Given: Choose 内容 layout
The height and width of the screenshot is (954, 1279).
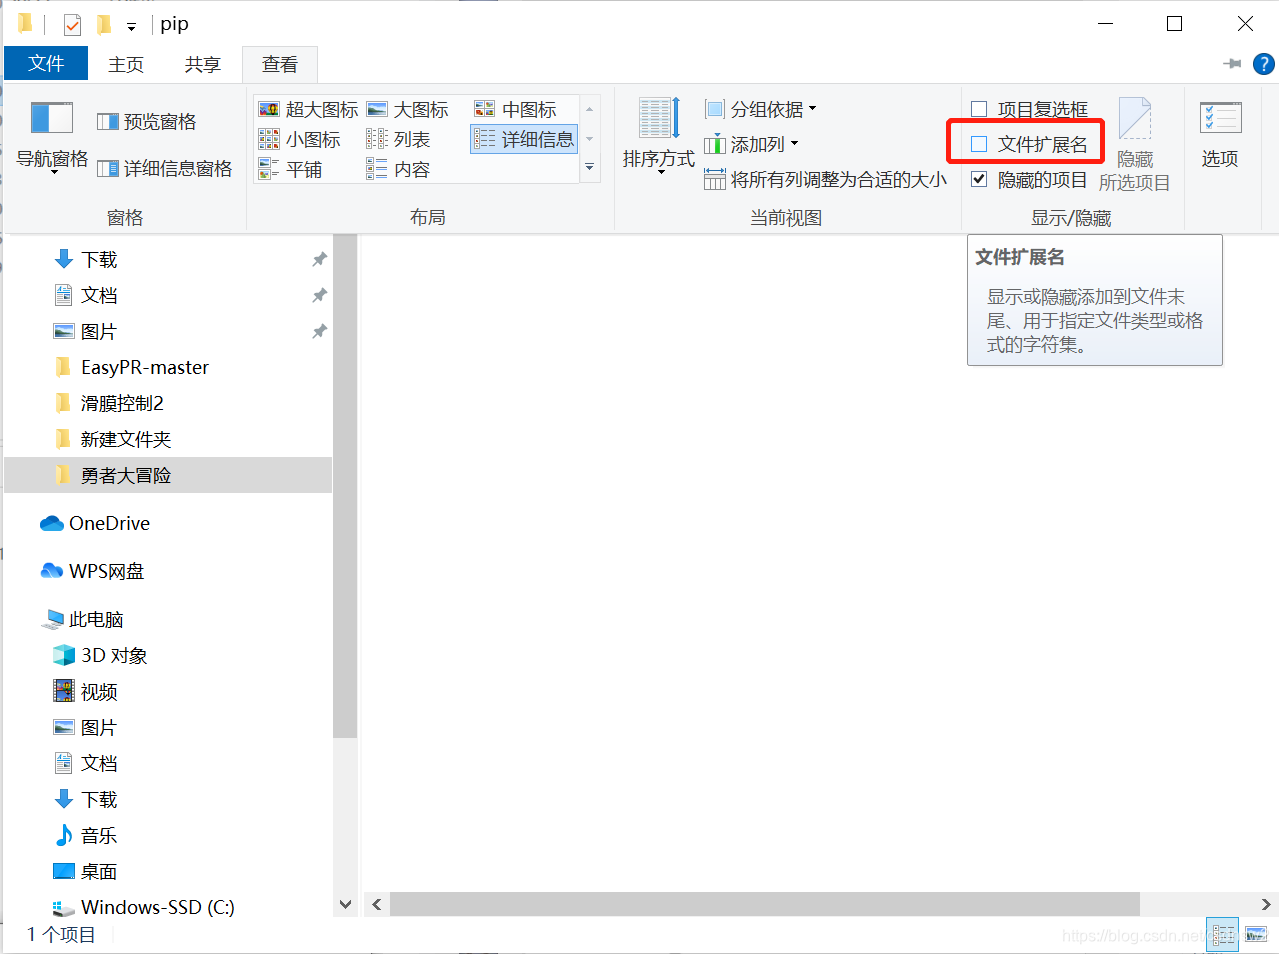Looking at the screenshot, I should [x=398, y=169].
